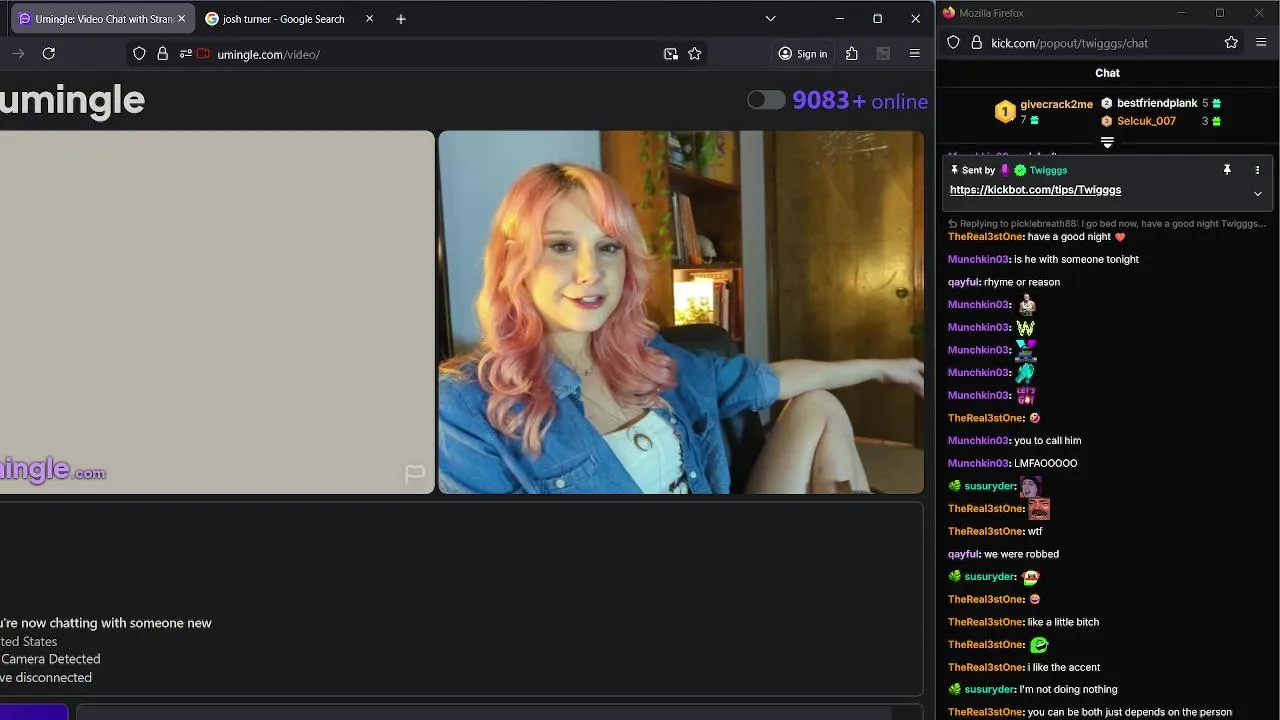Image resolution: width=1280 pixels, height=720 pixels.
Task: Click the 'LMFAOOOOO' chat message
Action: [x=1045, y=463]
